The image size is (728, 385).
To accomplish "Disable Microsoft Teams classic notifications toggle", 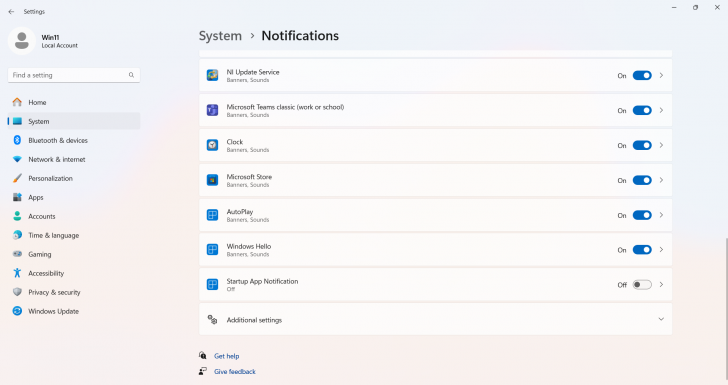I will [x=642, y=111].
